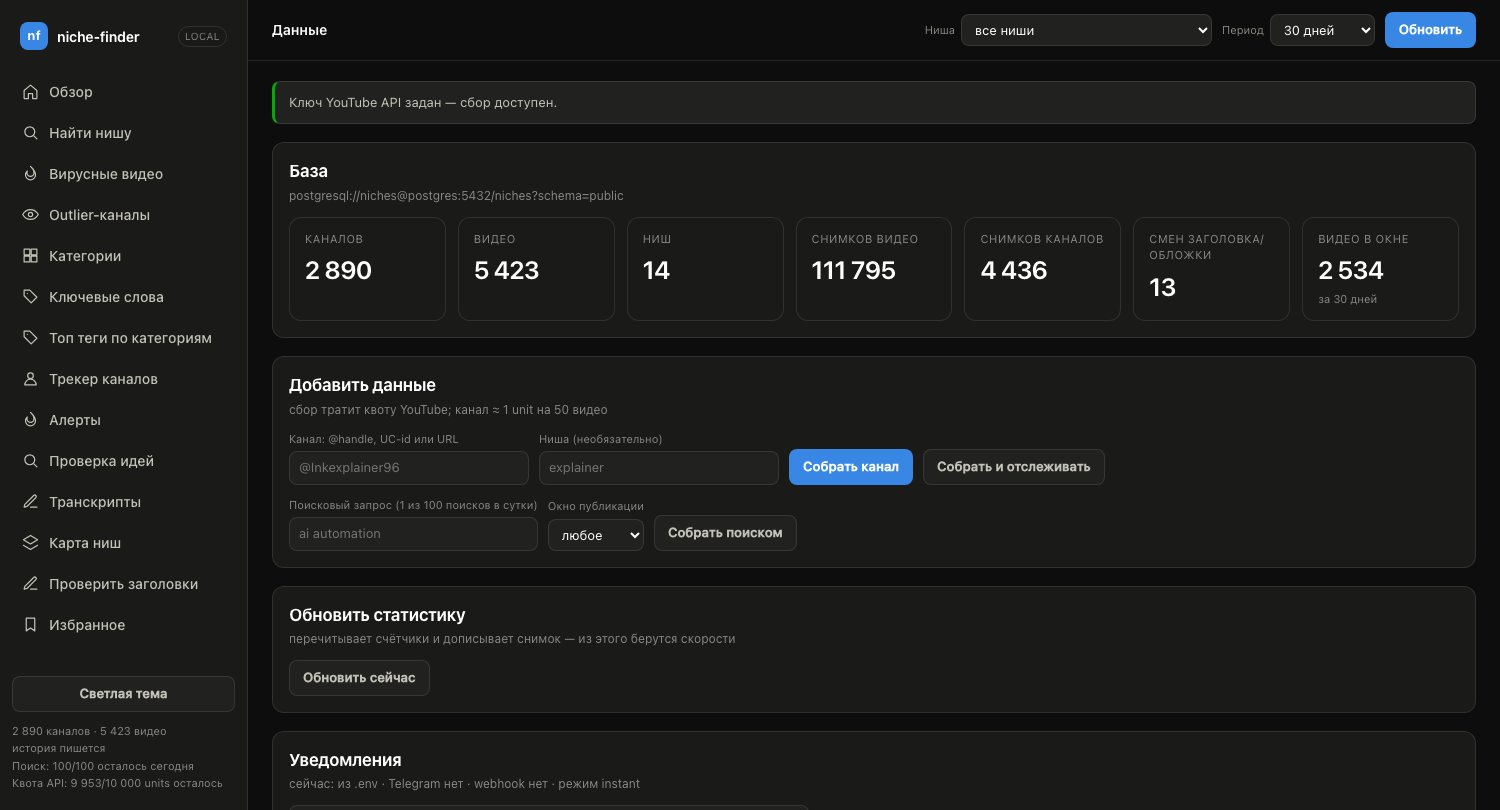
Task: Click the person icon for Трекер каналов
Action: pyautogui.click(x=30, y=379)
